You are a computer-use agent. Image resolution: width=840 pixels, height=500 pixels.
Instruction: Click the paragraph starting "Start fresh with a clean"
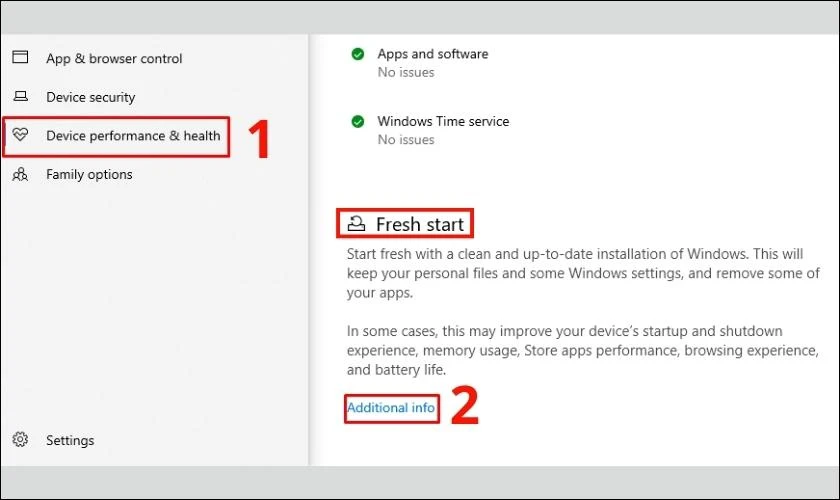(x=583, y=273)
